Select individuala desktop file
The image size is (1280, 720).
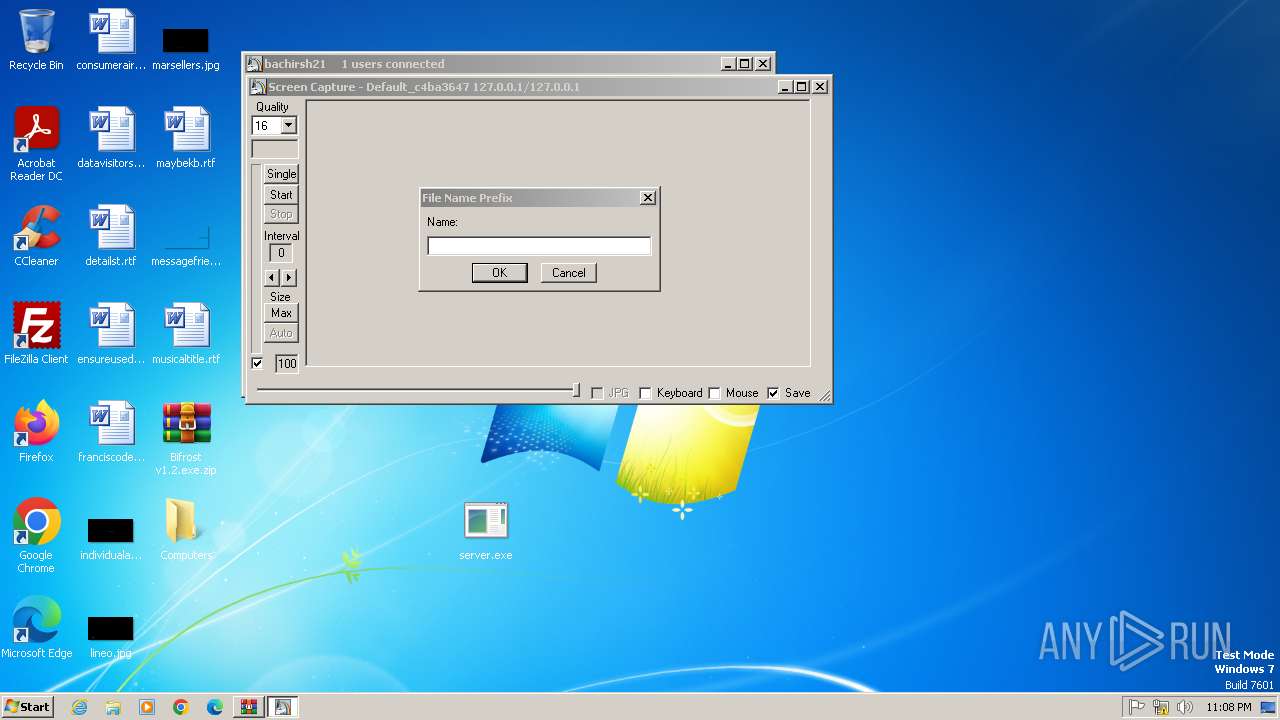pyautogui.click(x=111, y=540)
